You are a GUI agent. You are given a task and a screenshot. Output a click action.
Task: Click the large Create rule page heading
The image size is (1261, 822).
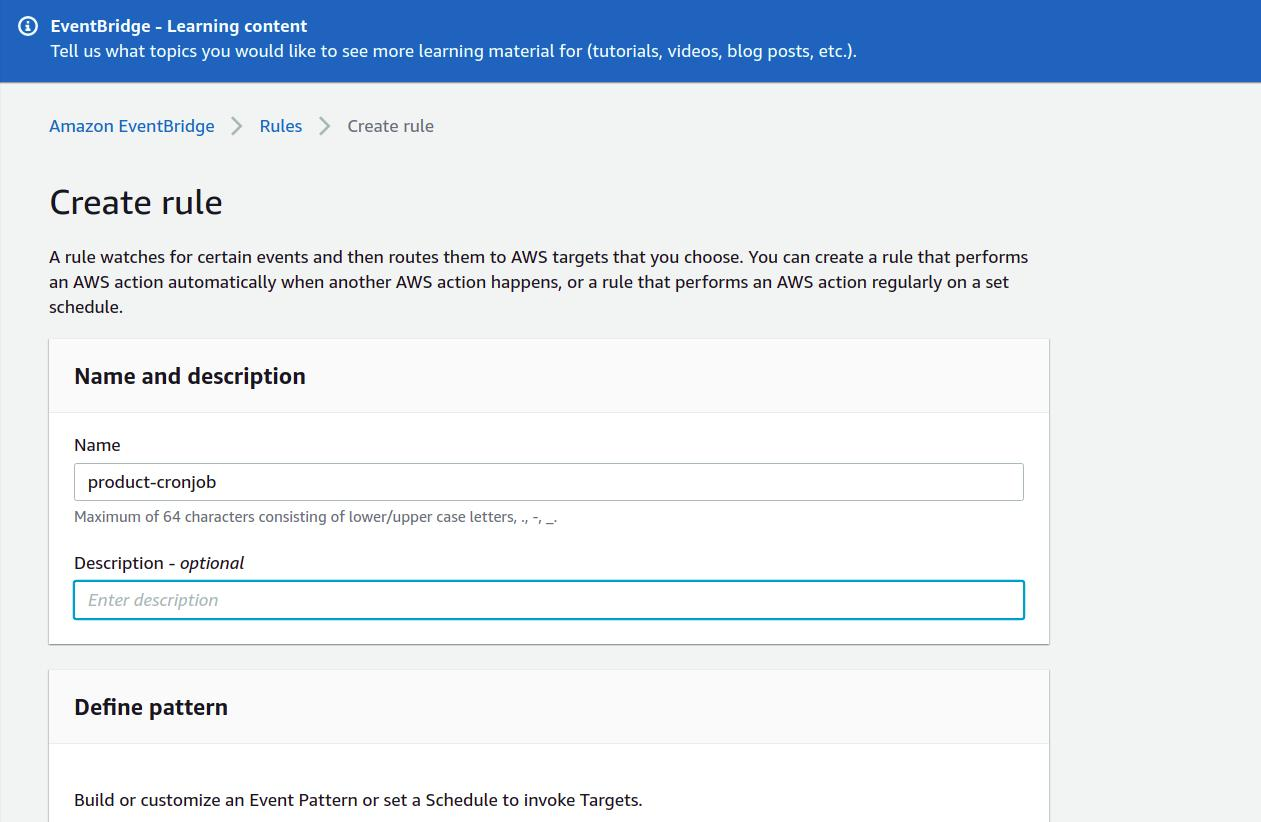136,202
